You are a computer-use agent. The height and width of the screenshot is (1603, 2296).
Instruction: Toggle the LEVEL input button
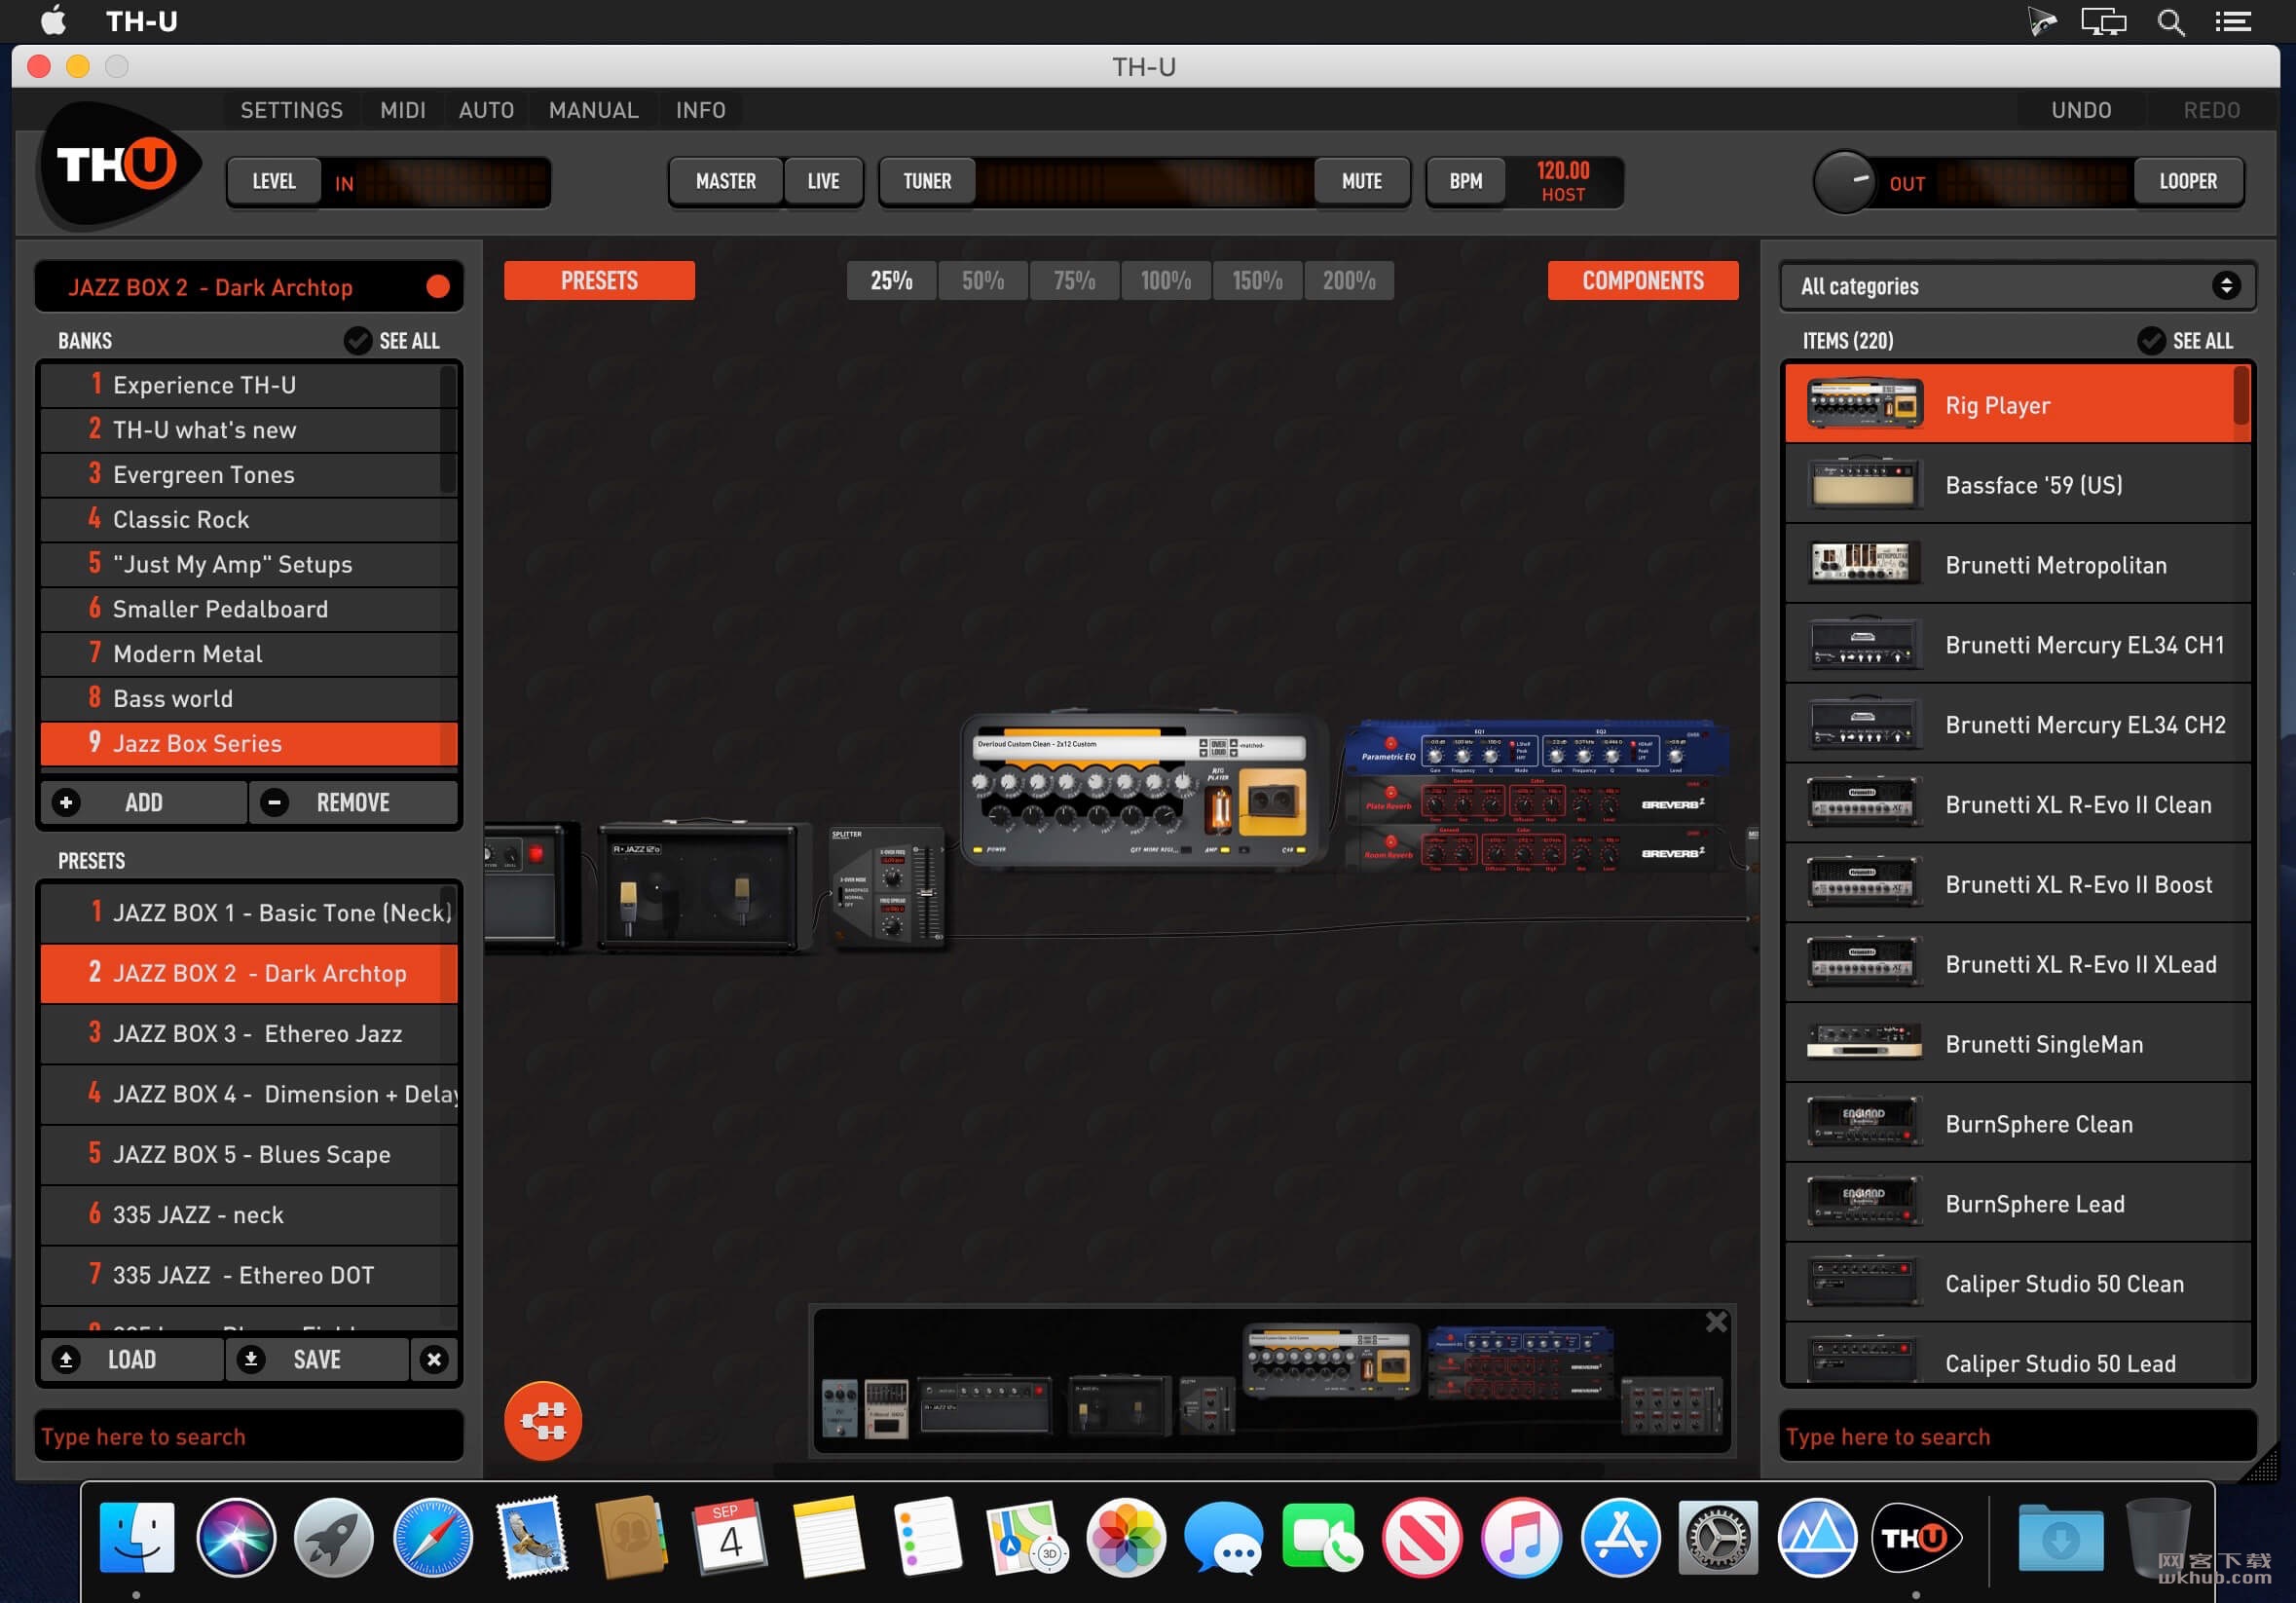click(274, 181)
